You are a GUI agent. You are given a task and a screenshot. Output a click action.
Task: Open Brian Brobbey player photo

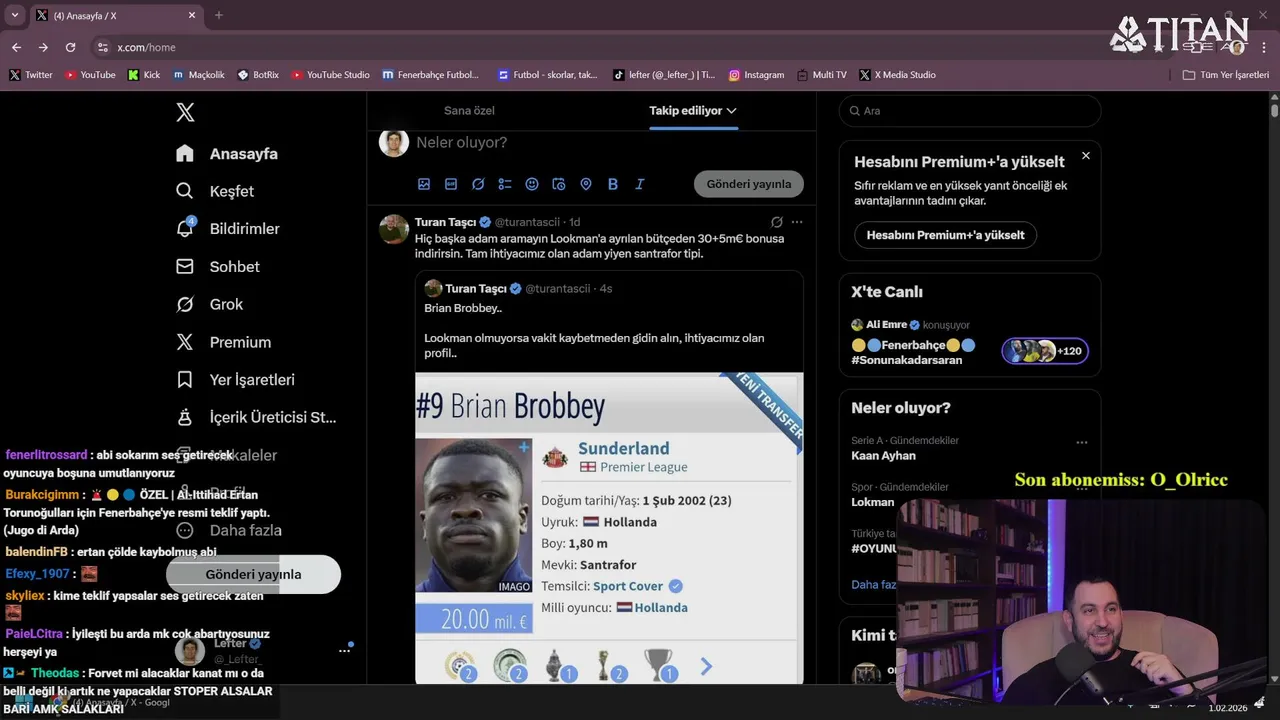(474, 516)
